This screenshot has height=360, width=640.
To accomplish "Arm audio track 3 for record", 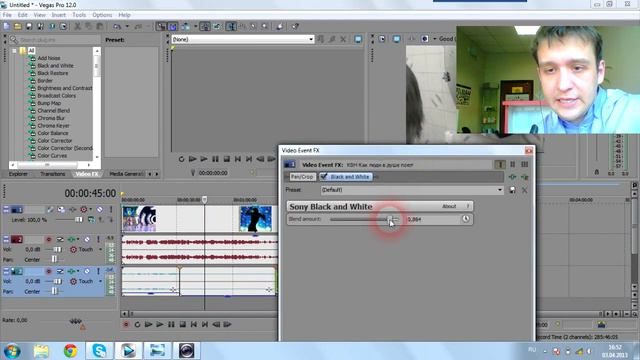I will click(x=49, y=271).
